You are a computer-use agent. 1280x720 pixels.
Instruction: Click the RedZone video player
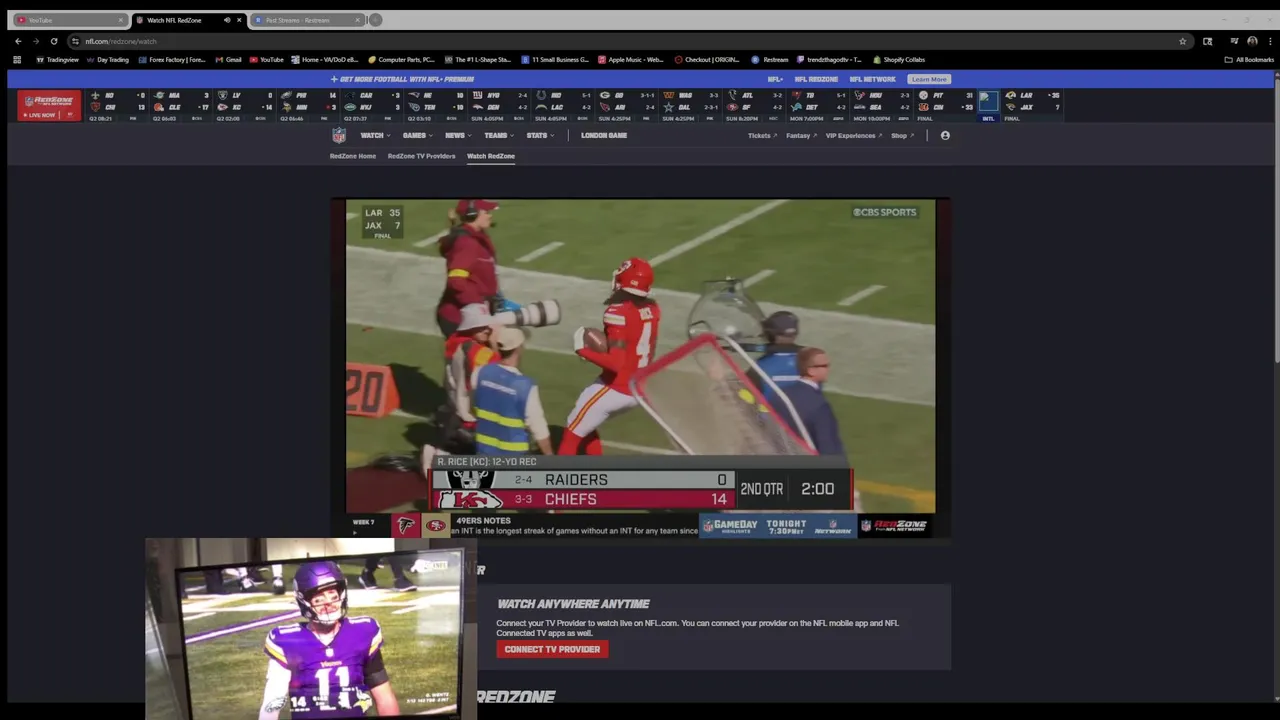click(641, 368)
